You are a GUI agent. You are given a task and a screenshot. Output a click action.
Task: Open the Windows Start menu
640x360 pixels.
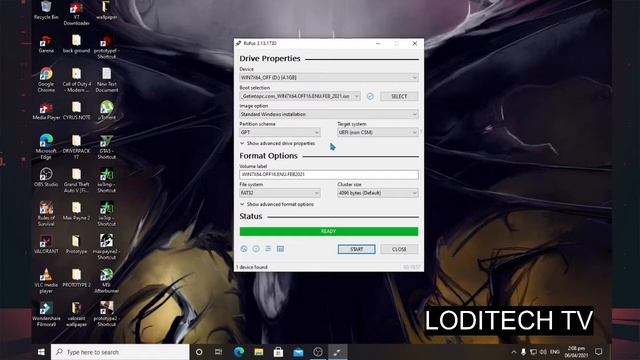coord(41,352)
